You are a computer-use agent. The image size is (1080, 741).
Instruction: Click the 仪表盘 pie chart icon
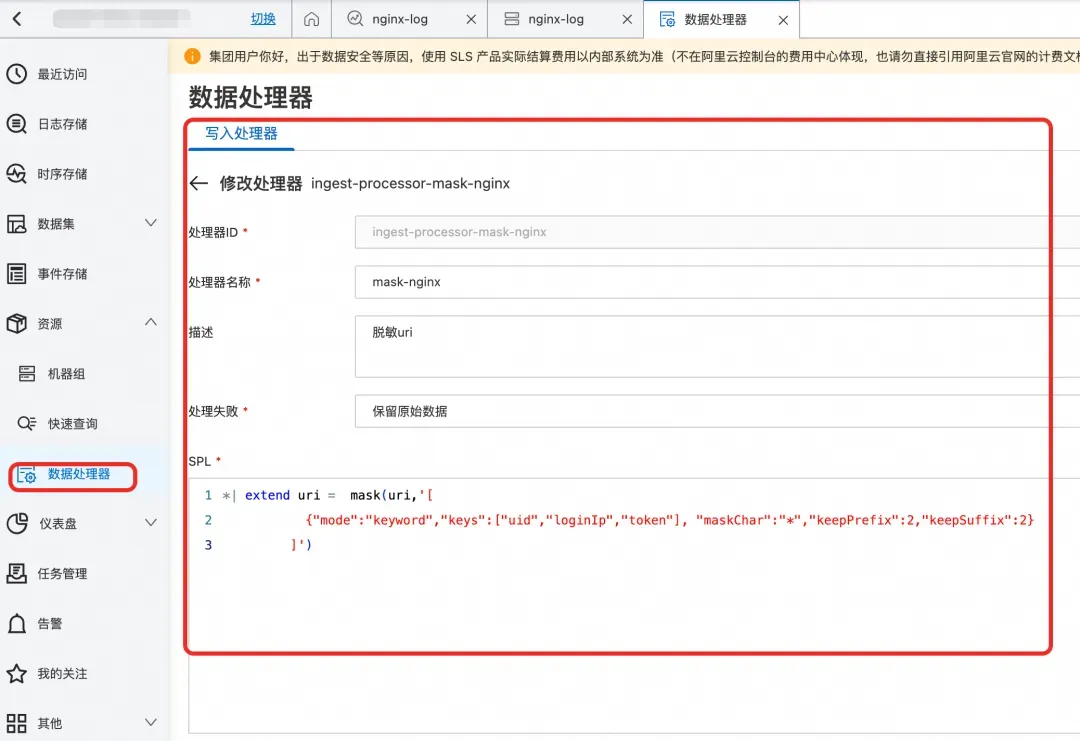coord(17,523)
